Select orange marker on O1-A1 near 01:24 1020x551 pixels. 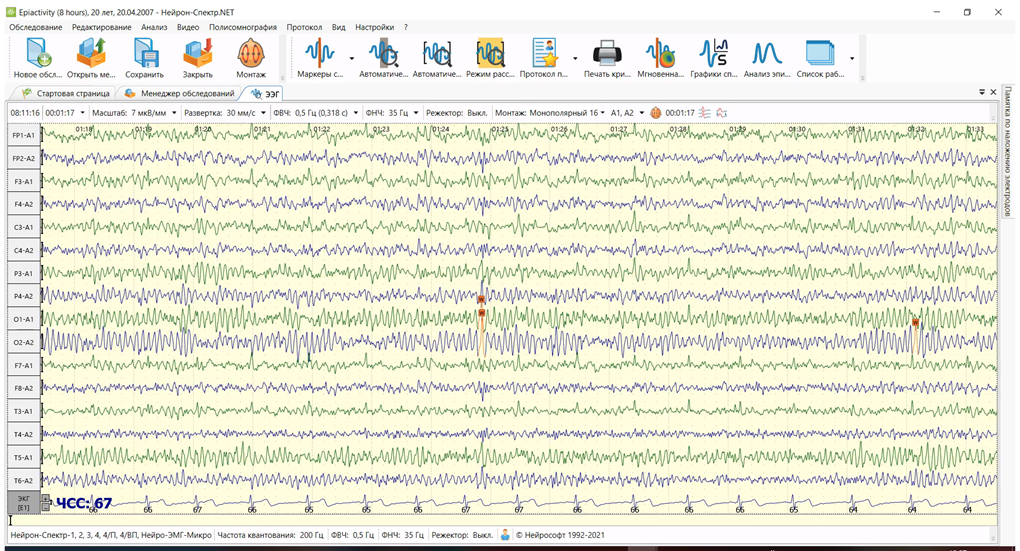tap(482, 313)
